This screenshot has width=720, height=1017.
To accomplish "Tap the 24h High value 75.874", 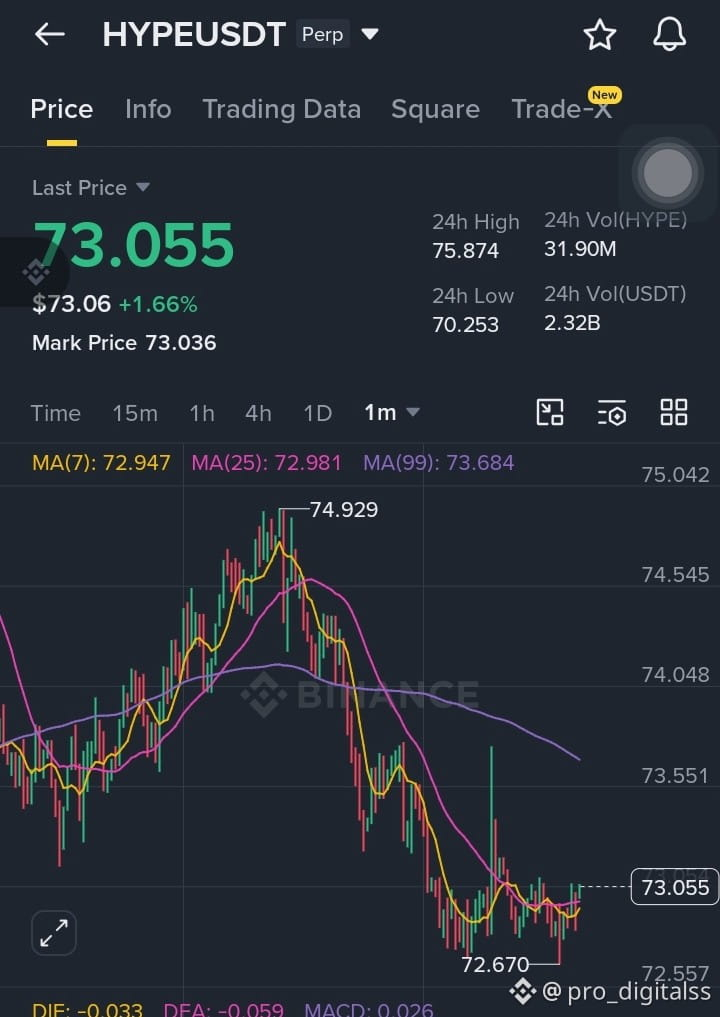I will point(466,250).
